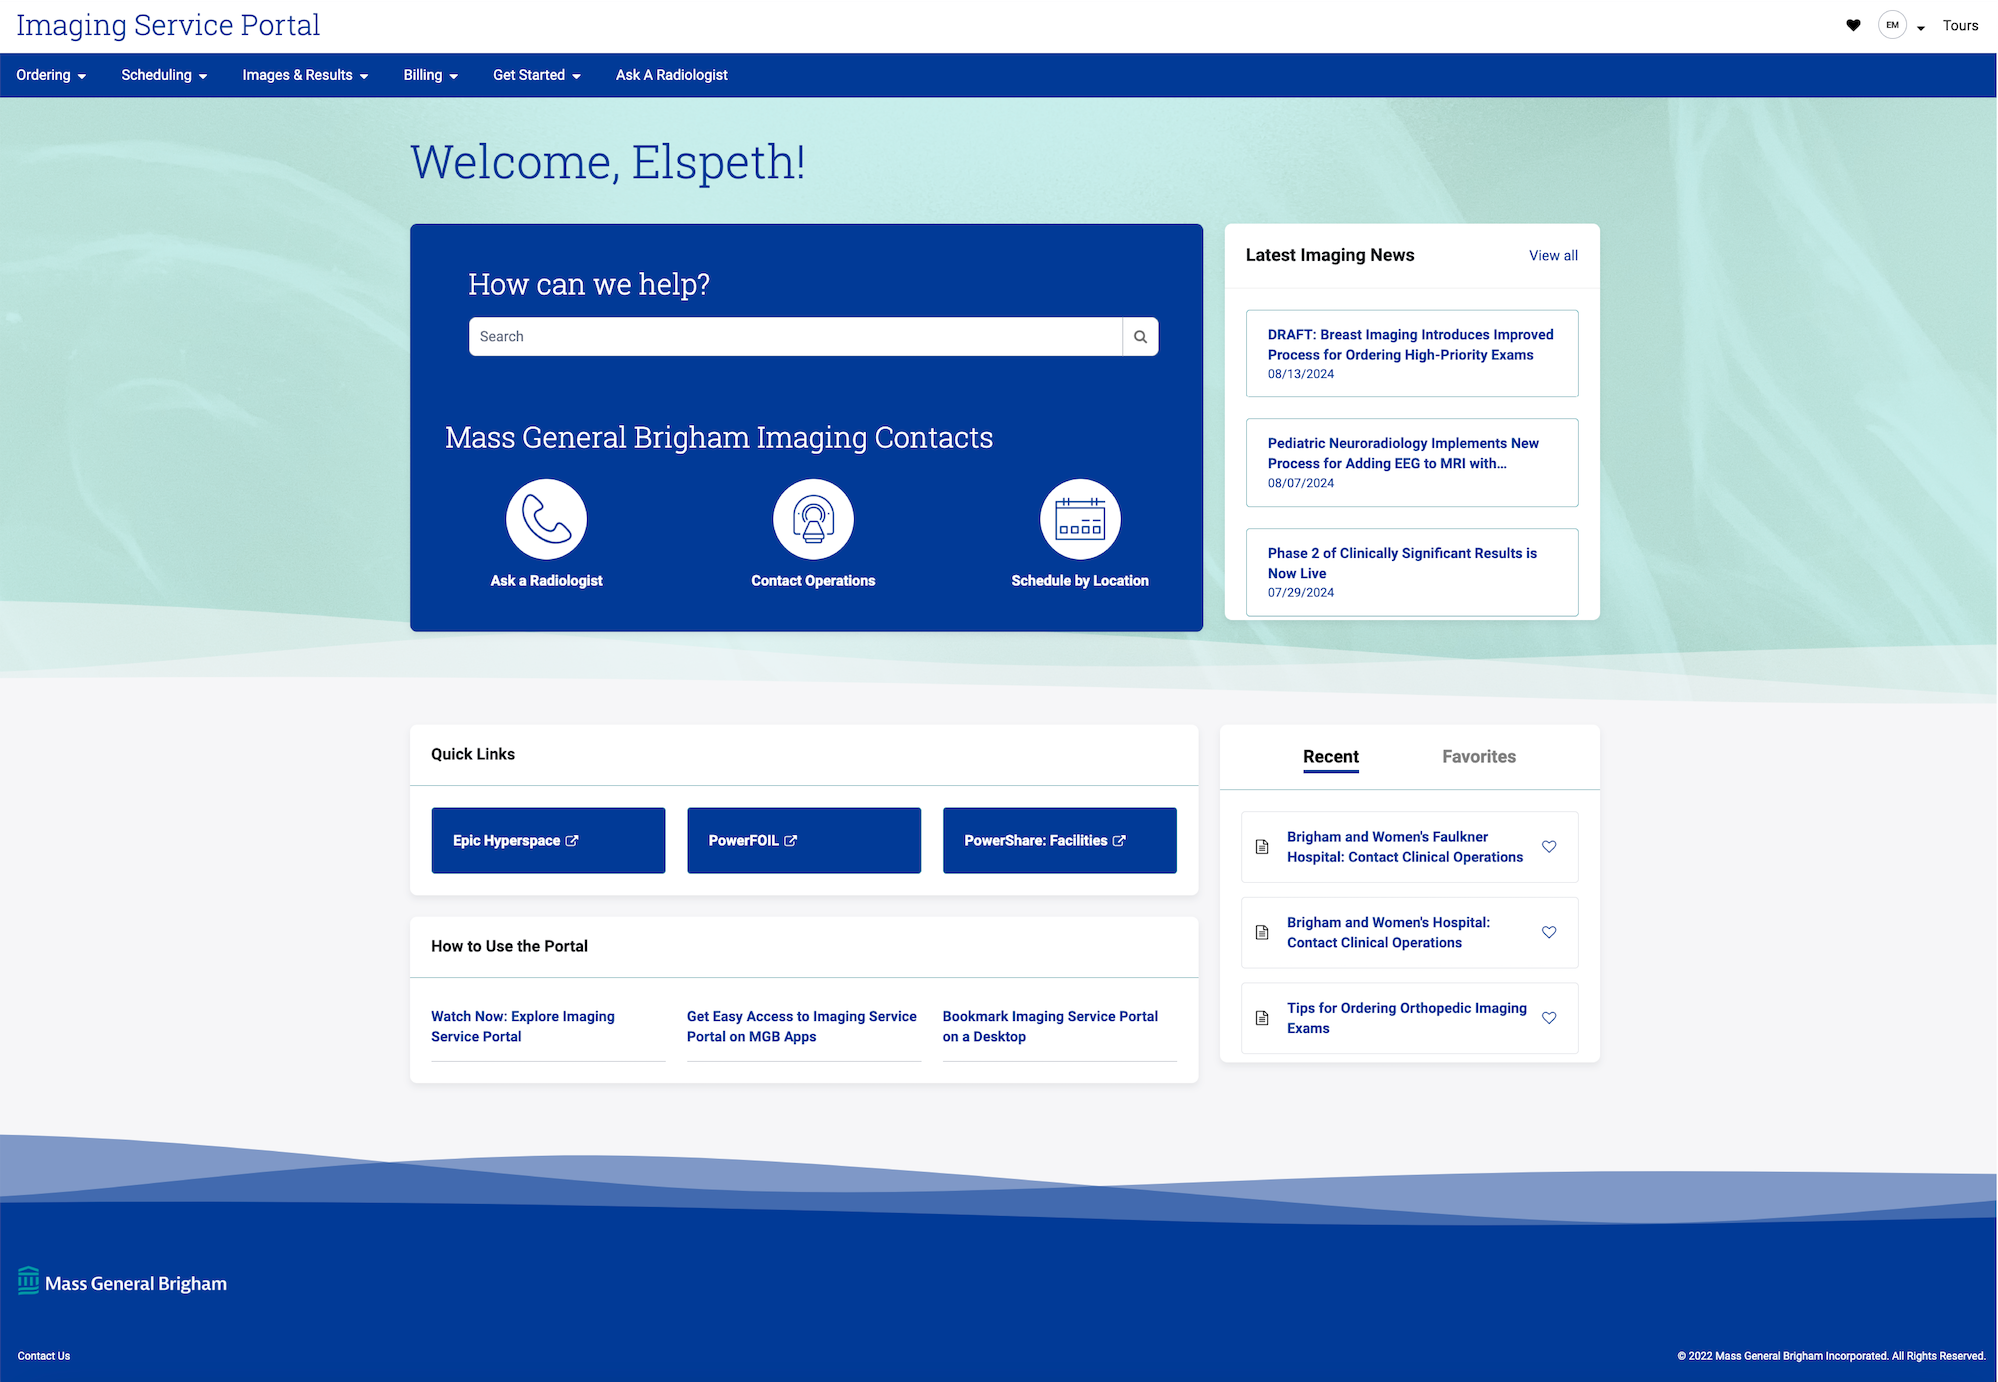The height and width of the screenshot is (1382, 1998).
Task: Open Phase 2 Clinically Significant Results article
Action: pyautogui.click(x=1412, y=572)
